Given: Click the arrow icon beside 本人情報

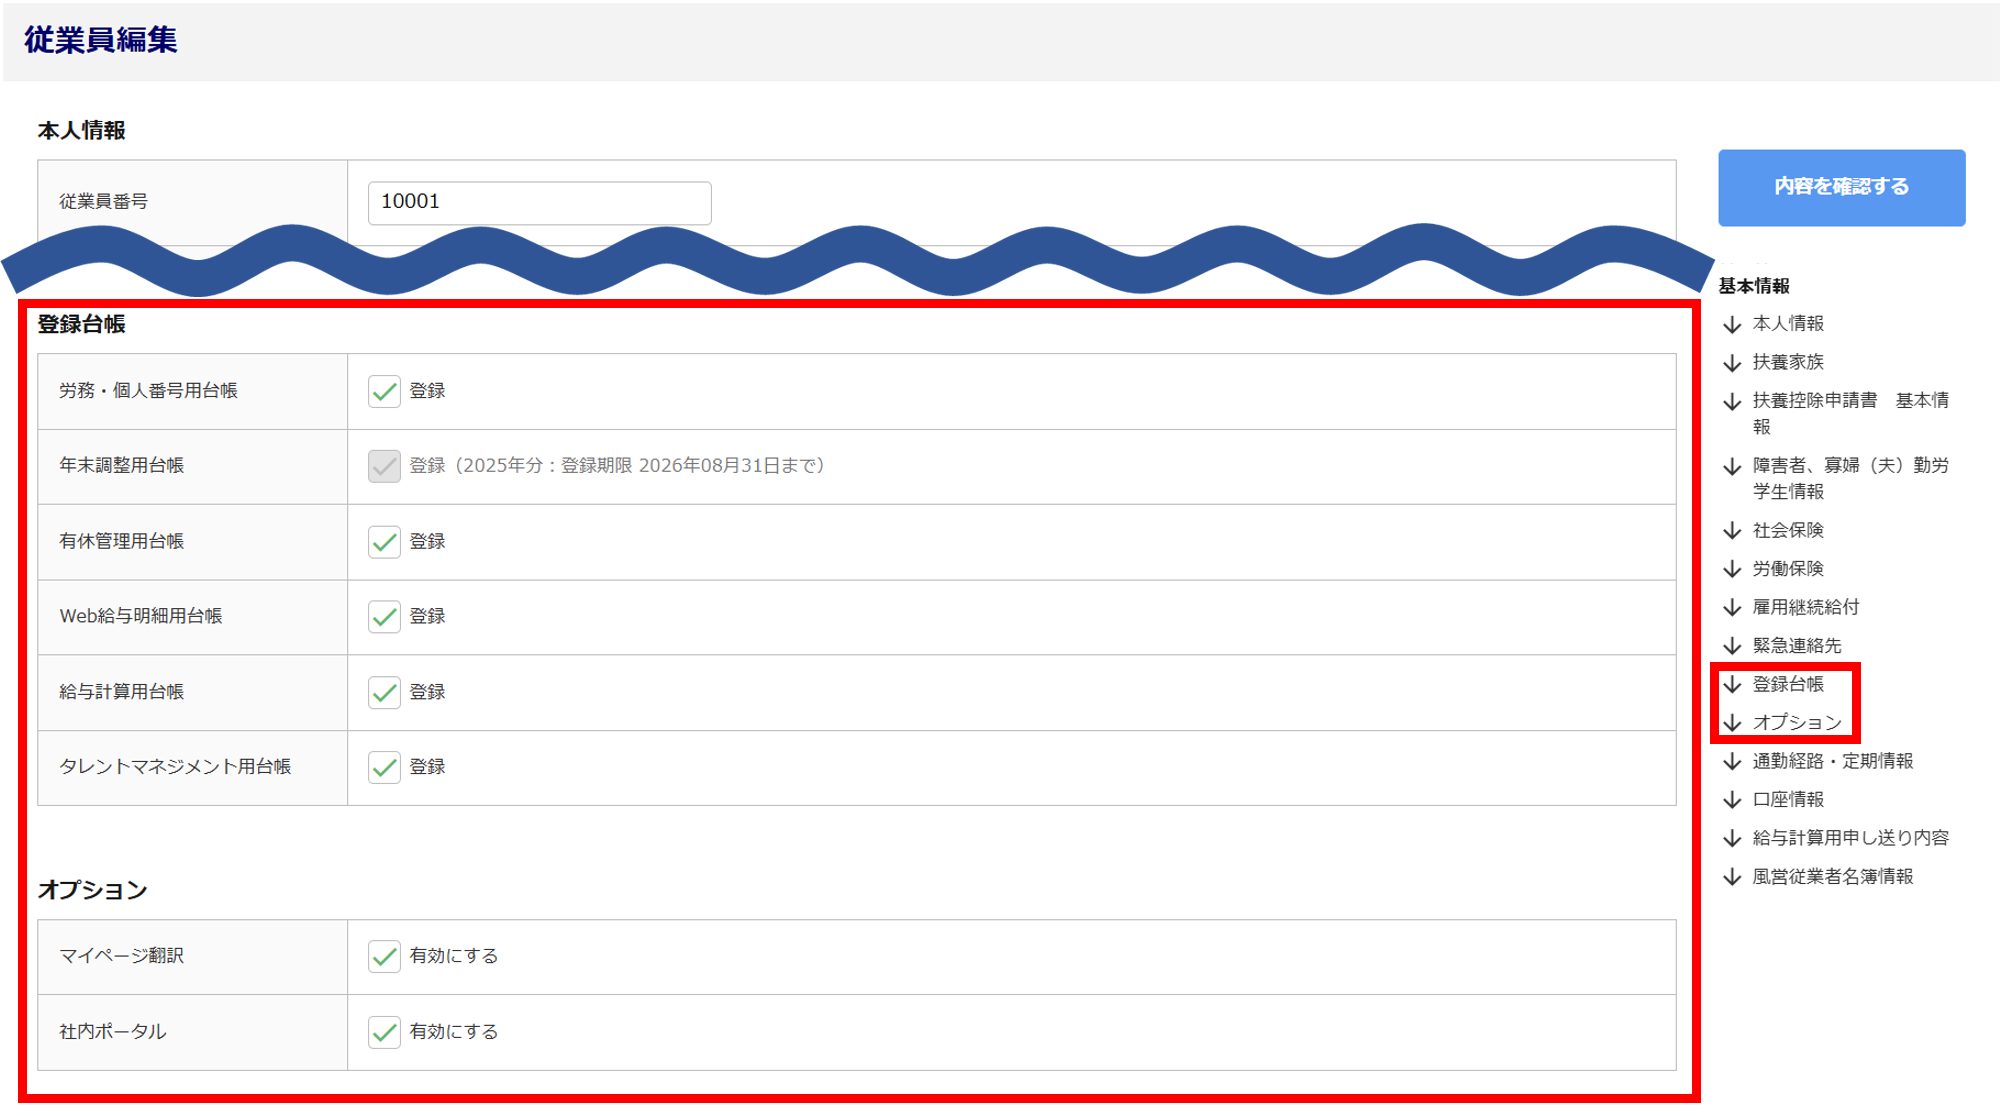Looking at the screenshot, I should (1732, 324).
